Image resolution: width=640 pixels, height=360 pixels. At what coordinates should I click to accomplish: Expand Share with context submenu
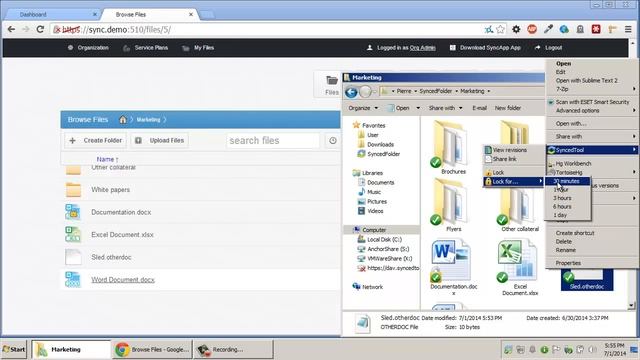click(592, 136)
